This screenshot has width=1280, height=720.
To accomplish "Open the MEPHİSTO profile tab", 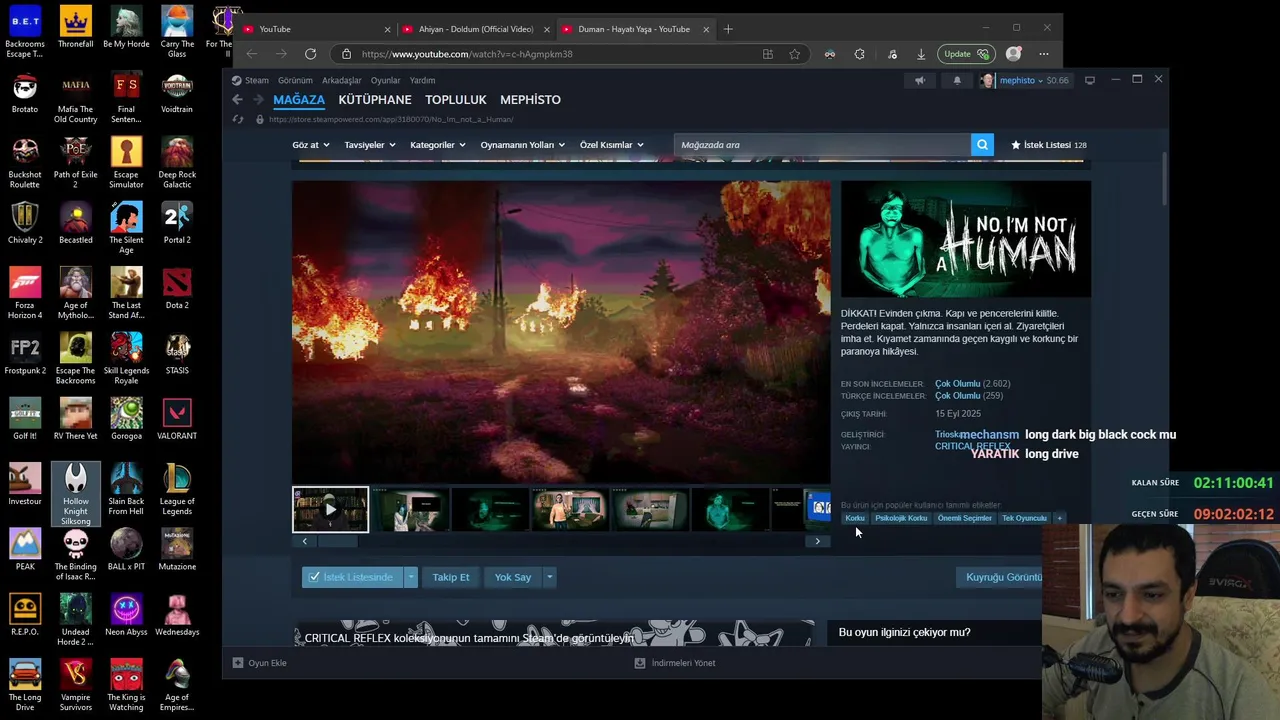I will pyautogui.click(x=530, y=100).
